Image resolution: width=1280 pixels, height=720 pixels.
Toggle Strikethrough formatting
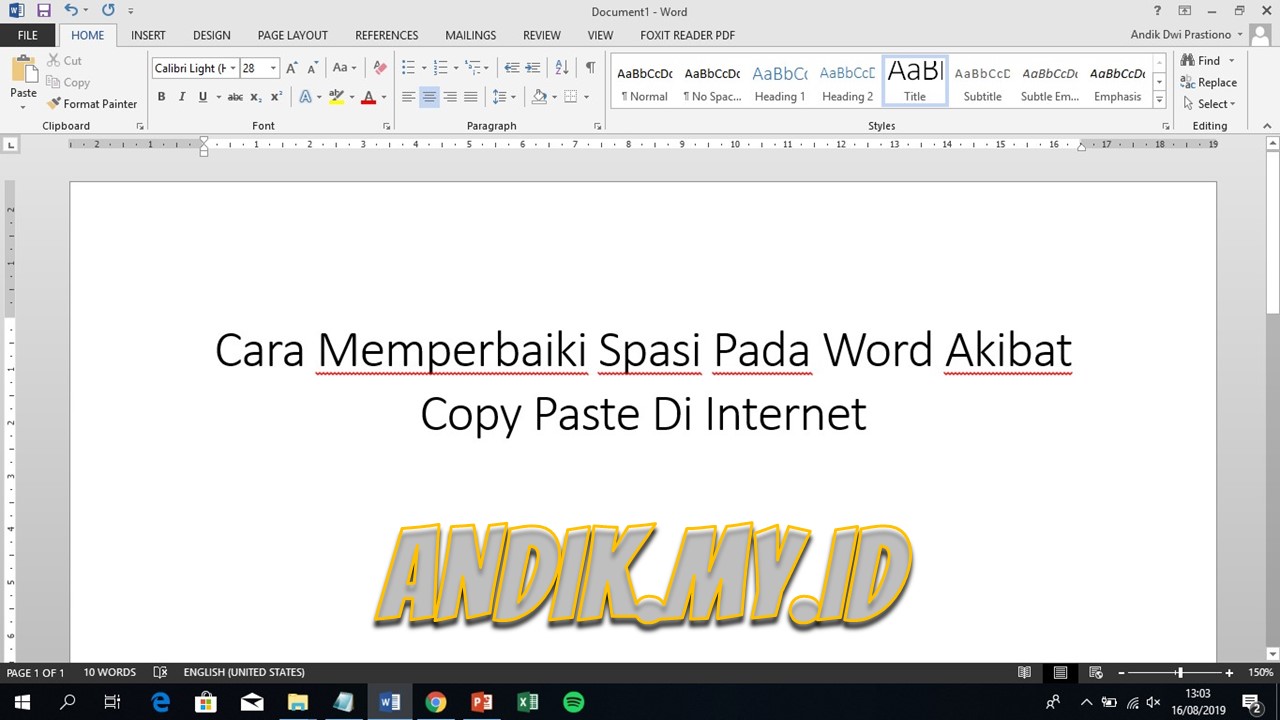235,97
